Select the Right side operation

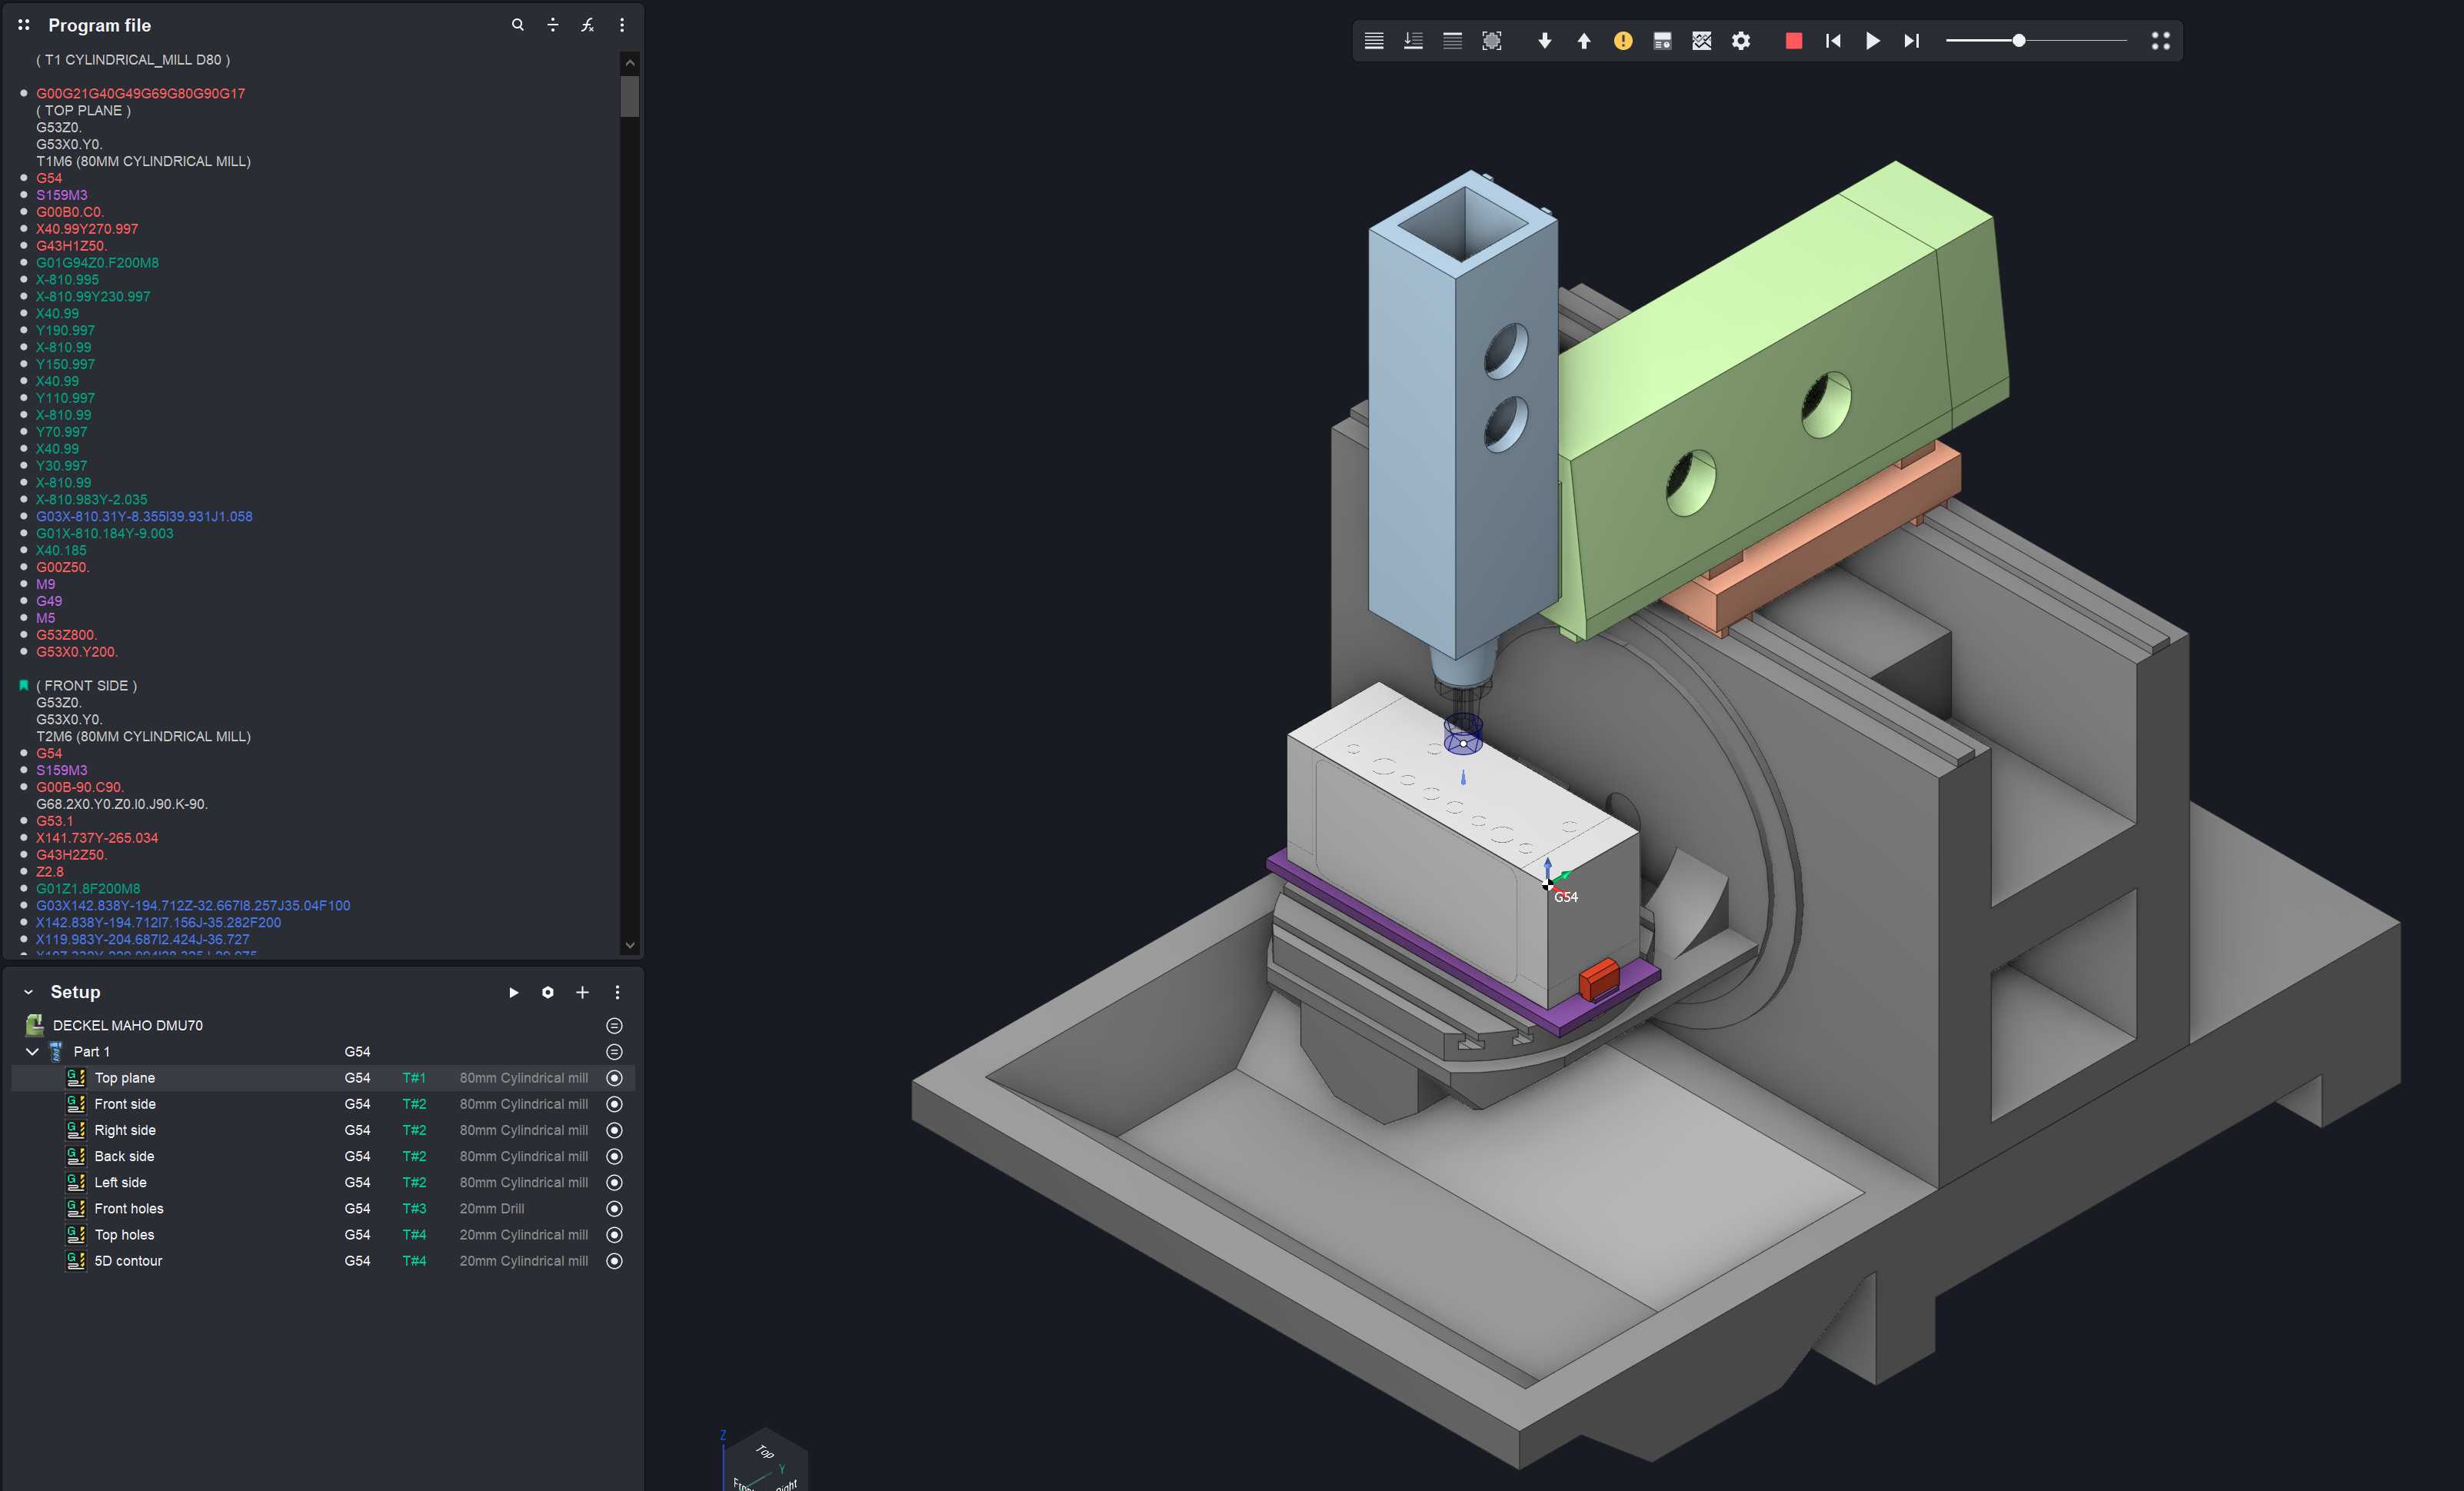pyautogui.click(x=125, y=1130)
